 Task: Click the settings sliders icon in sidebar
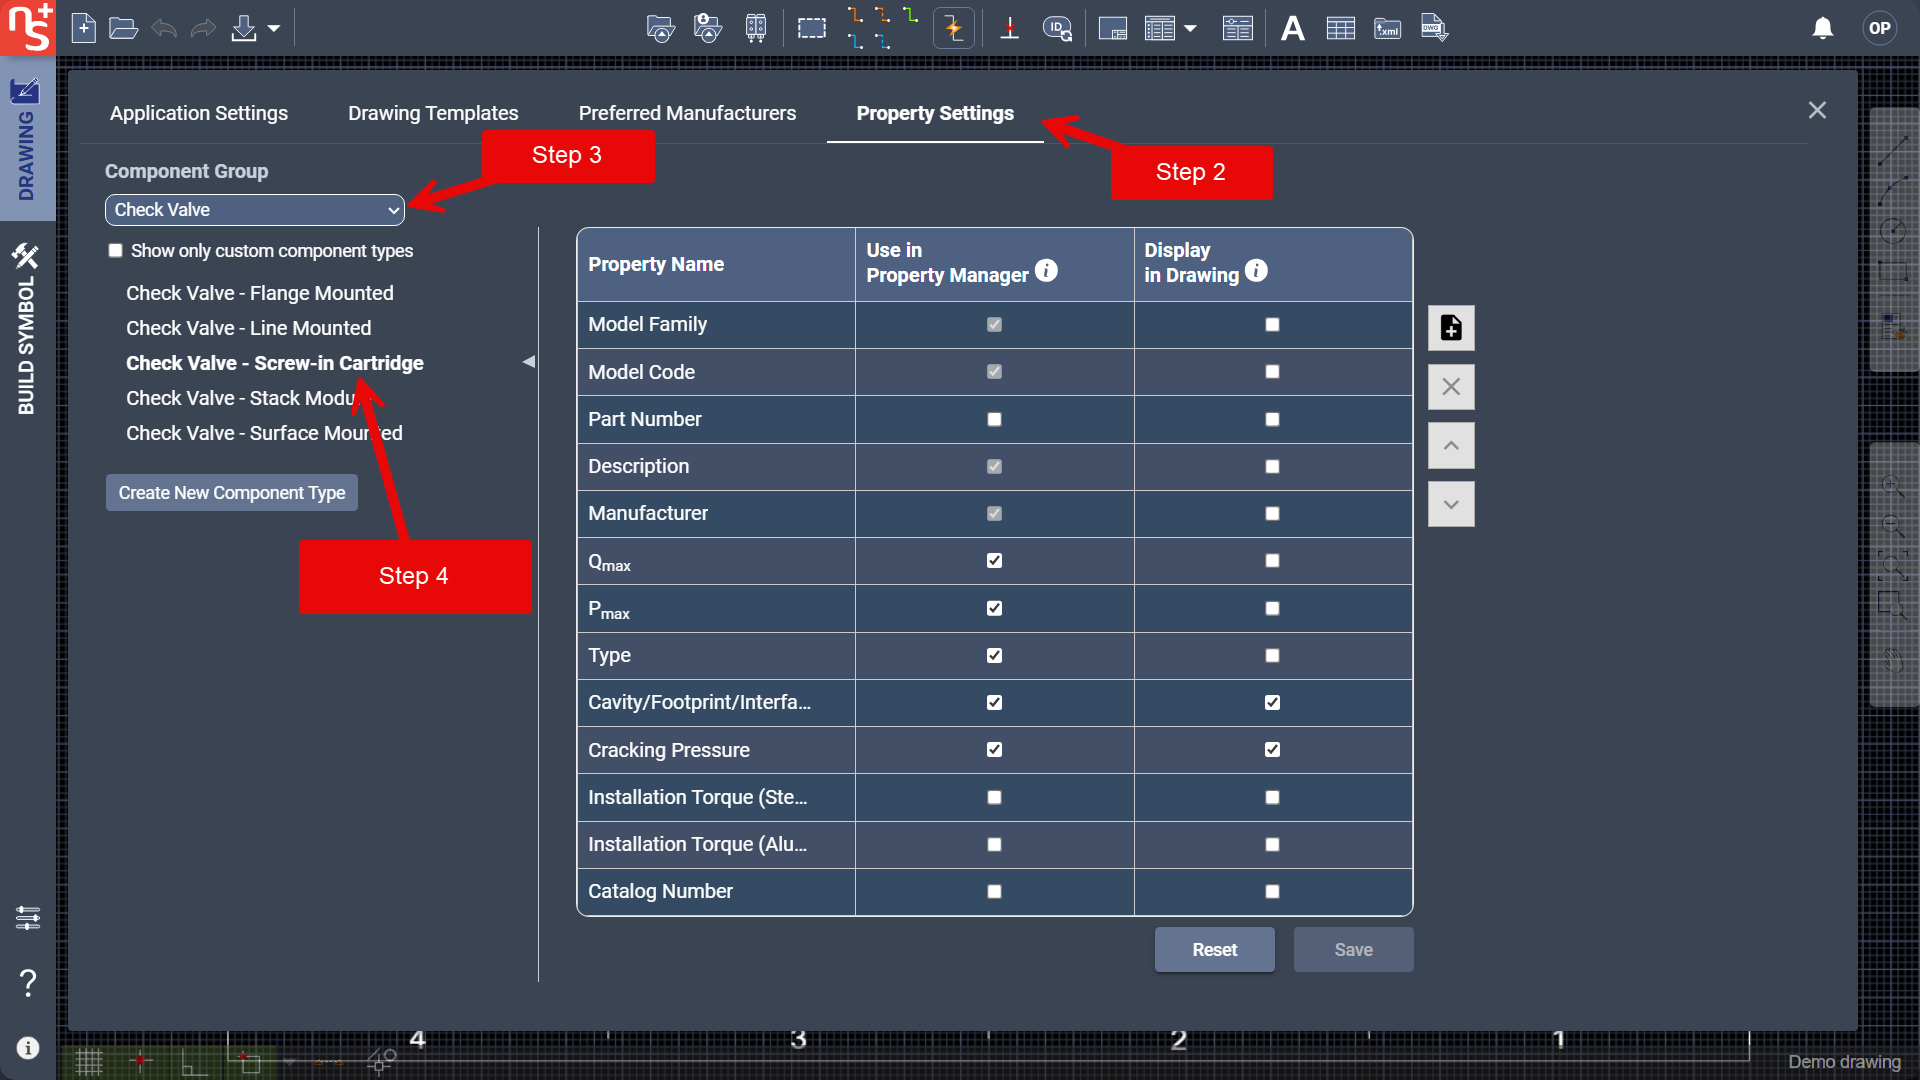28,918
